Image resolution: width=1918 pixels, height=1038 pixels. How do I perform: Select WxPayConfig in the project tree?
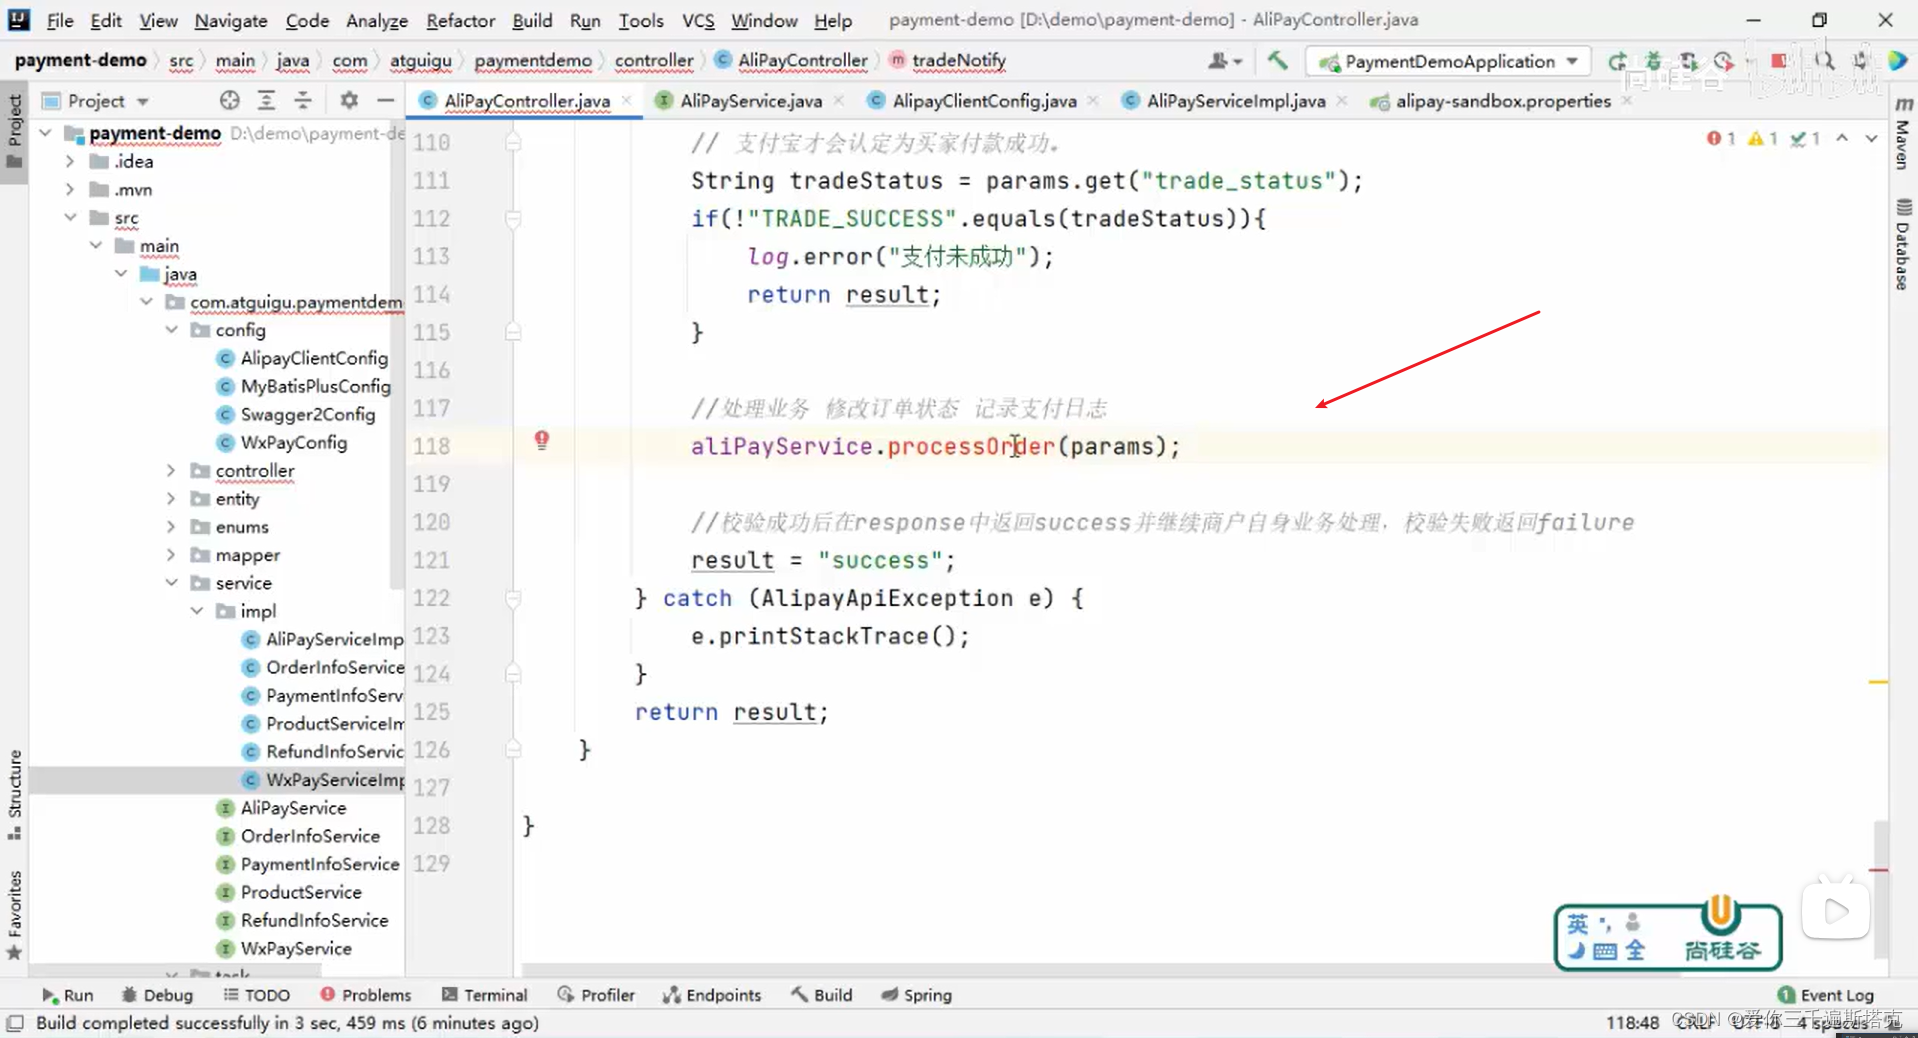coord(293,442)
